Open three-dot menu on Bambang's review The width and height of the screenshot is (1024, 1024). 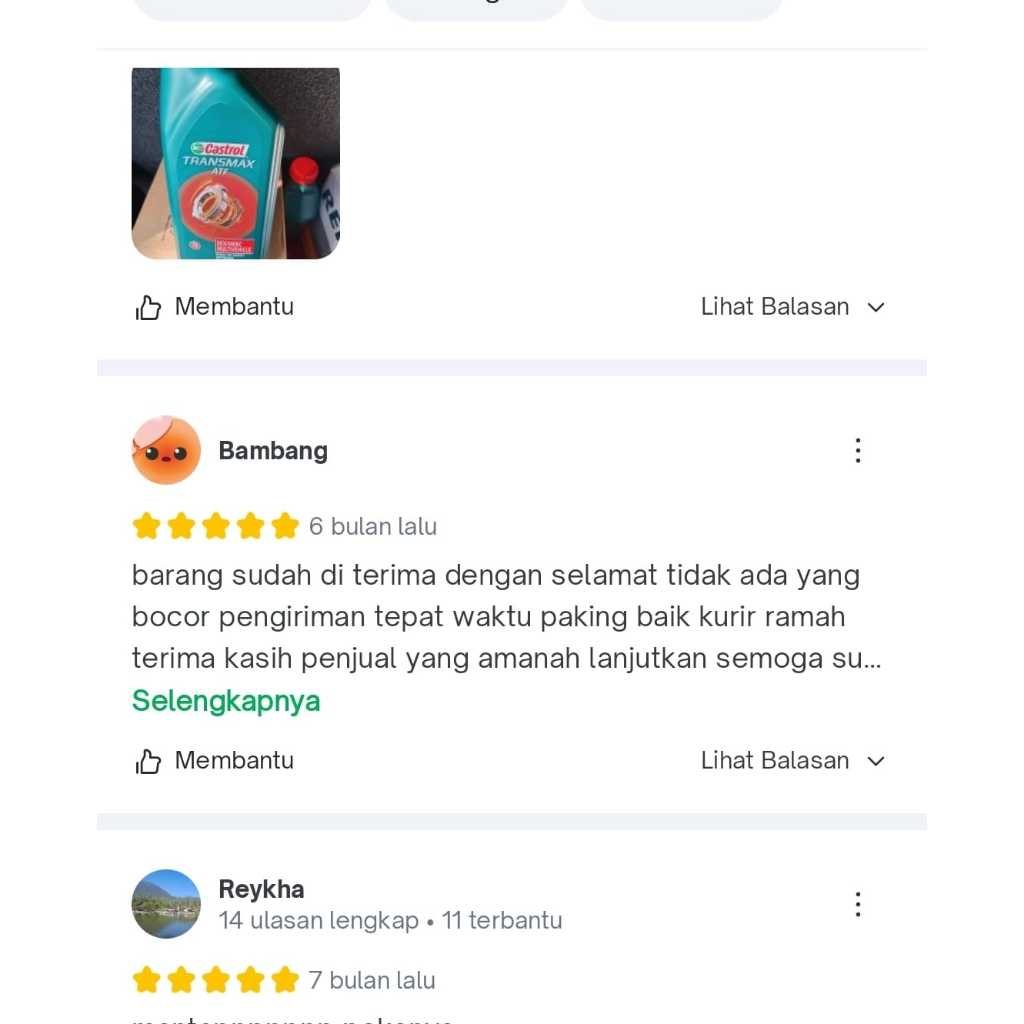858,451
